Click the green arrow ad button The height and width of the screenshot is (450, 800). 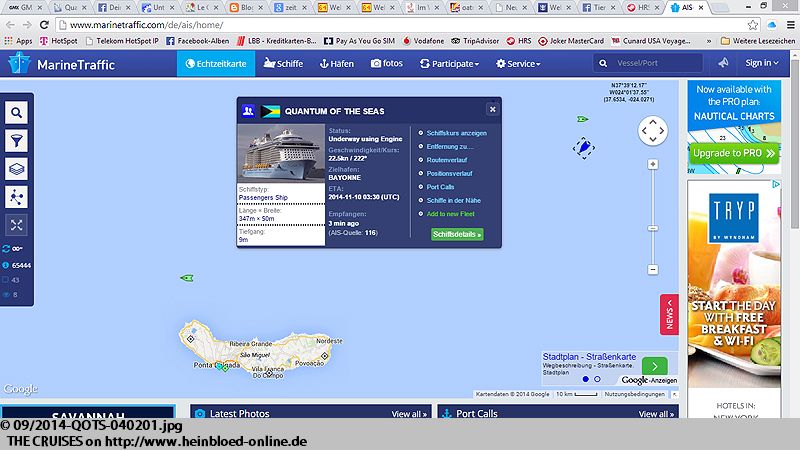click(x=655, y=365)
